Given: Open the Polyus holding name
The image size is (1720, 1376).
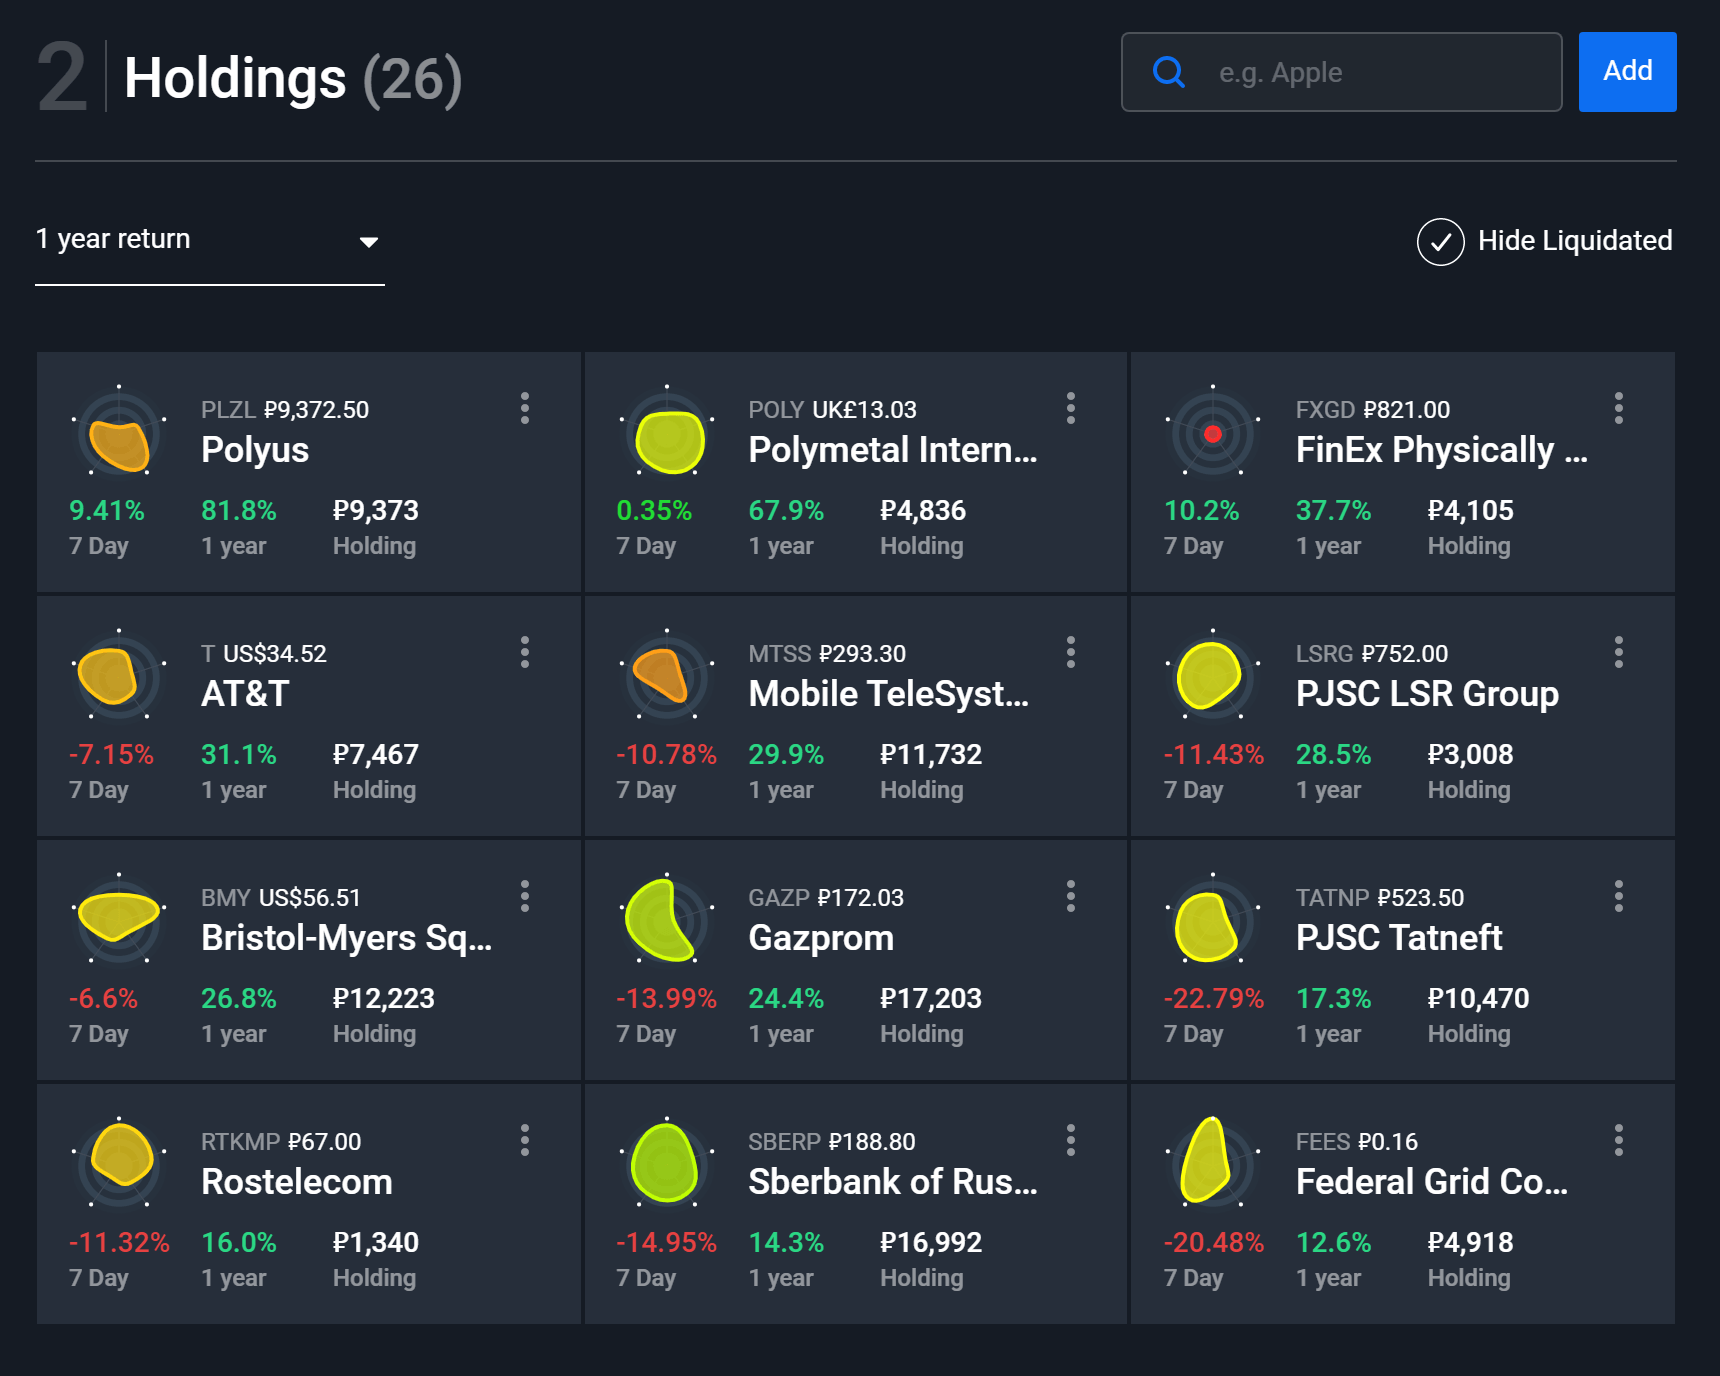Looking at the screenshot, I should click(255, 450).
